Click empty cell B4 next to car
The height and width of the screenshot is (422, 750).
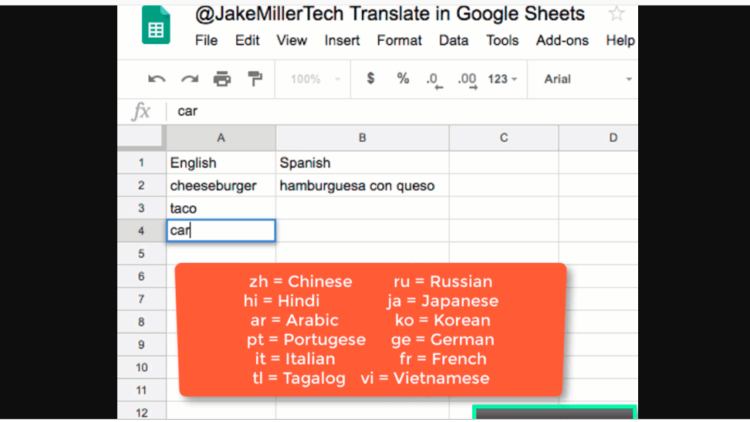pyautogui.click(x=362, y=231)
